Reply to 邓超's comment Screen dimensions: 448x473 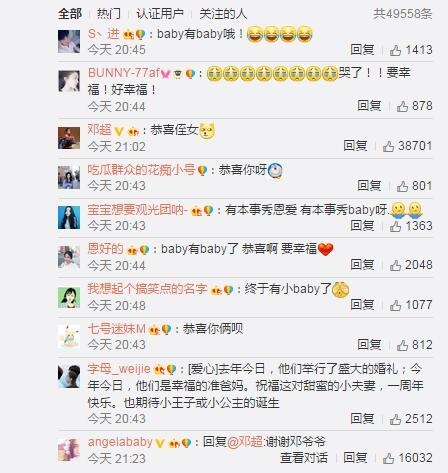pyautogui.click(x=355, y=146)
